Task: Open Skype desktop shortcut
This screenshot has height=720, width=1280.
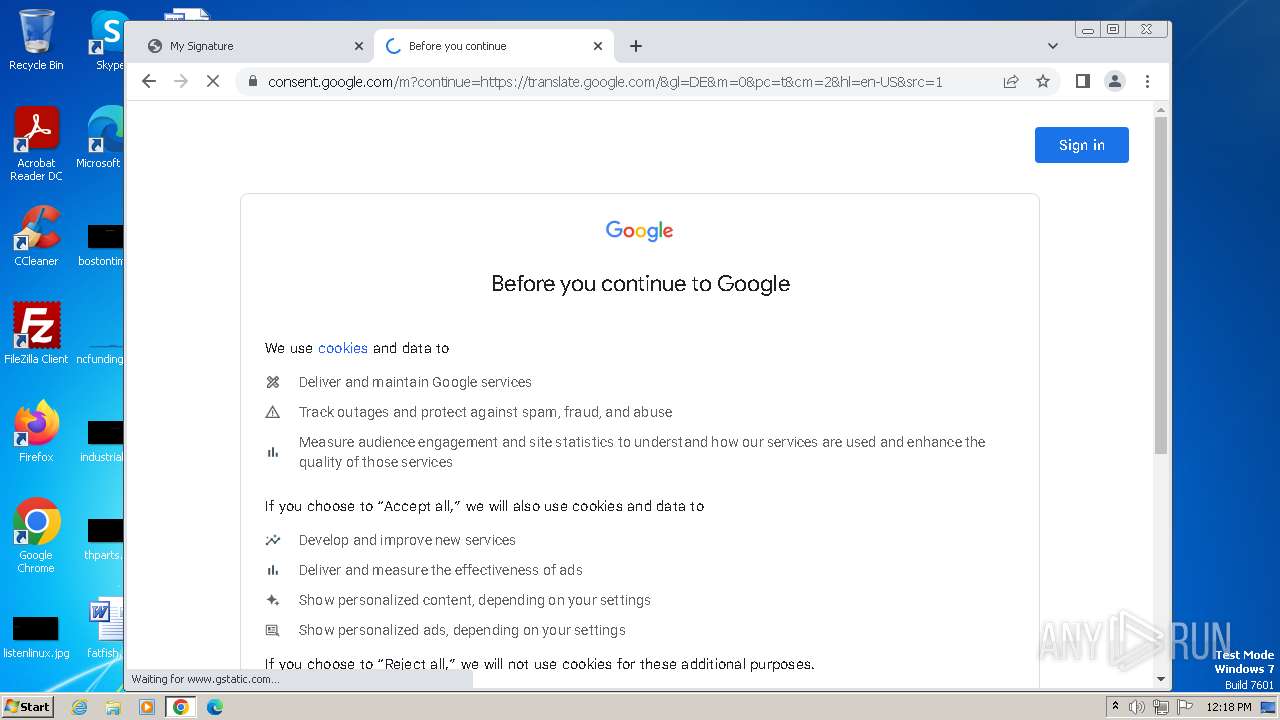Action: [108, 40]
